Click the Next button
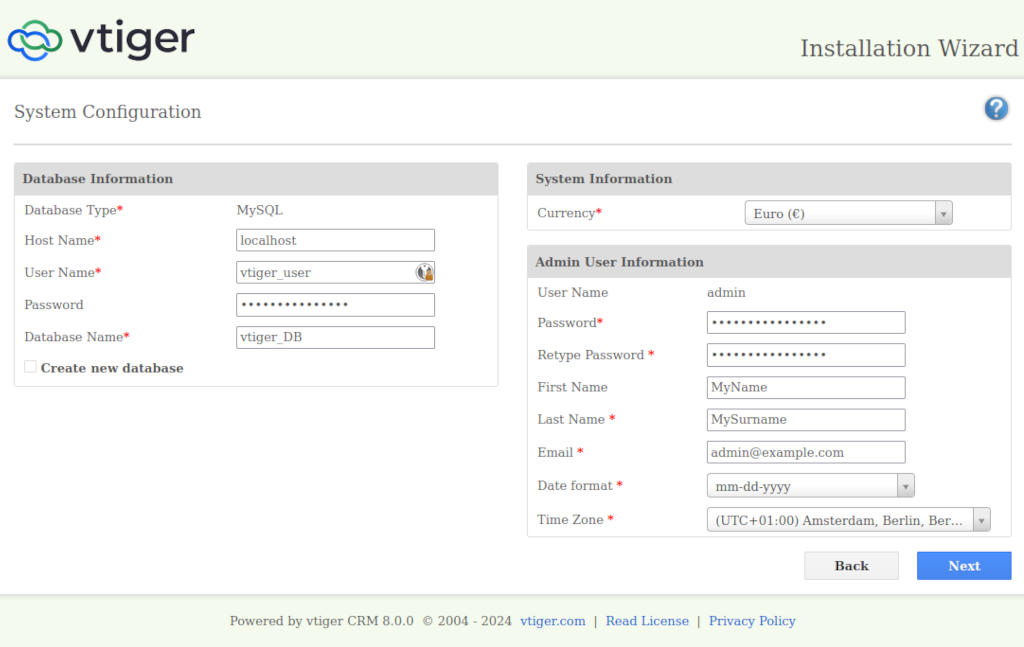This screenshot has height=647, width=1024. (964, 565)
